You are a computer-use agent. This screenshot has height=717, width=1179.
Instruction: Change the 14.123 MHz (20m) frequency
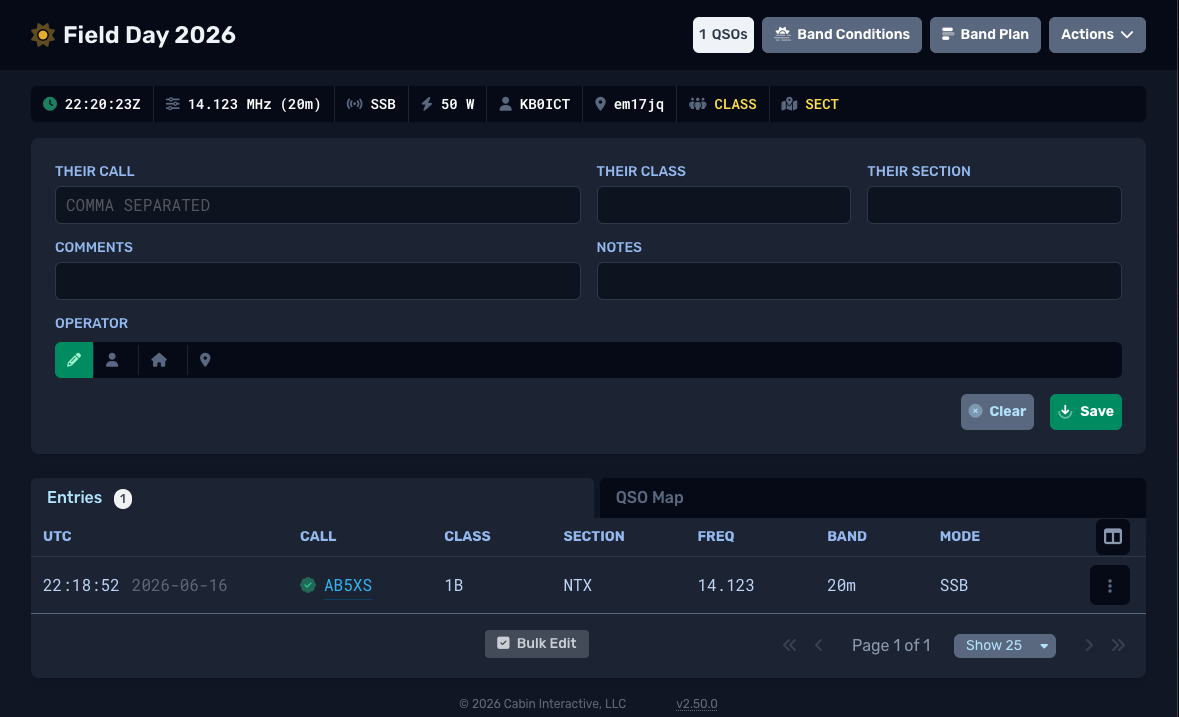pos(244,104)
